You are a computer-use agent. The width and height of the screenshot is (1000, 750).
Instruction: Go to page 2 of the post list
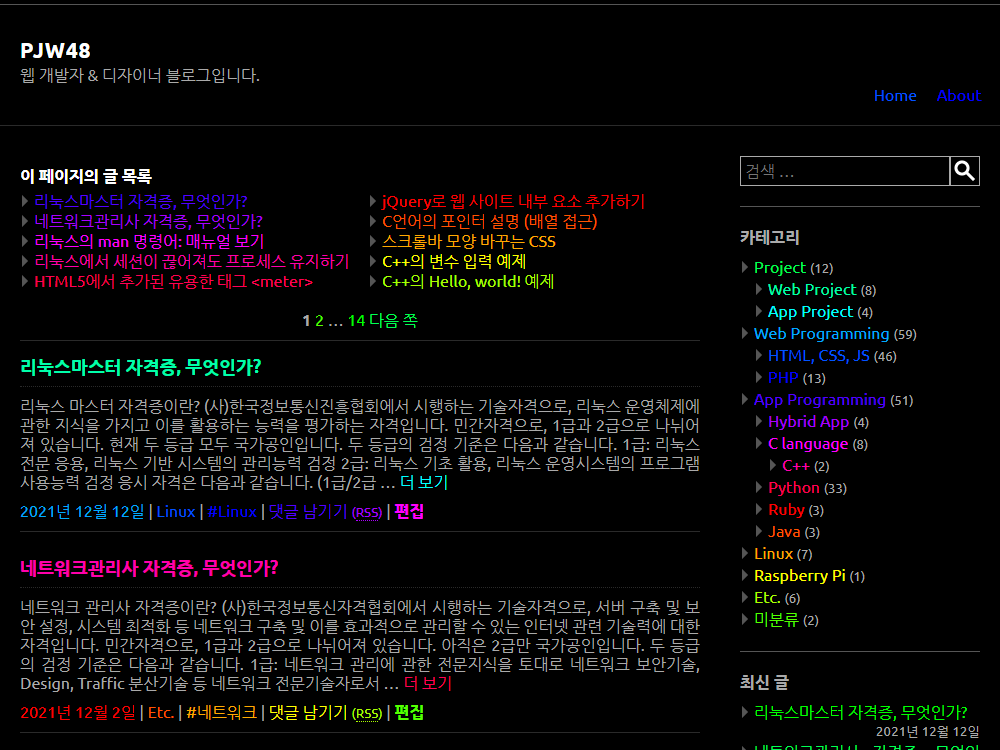pos(318,321)
